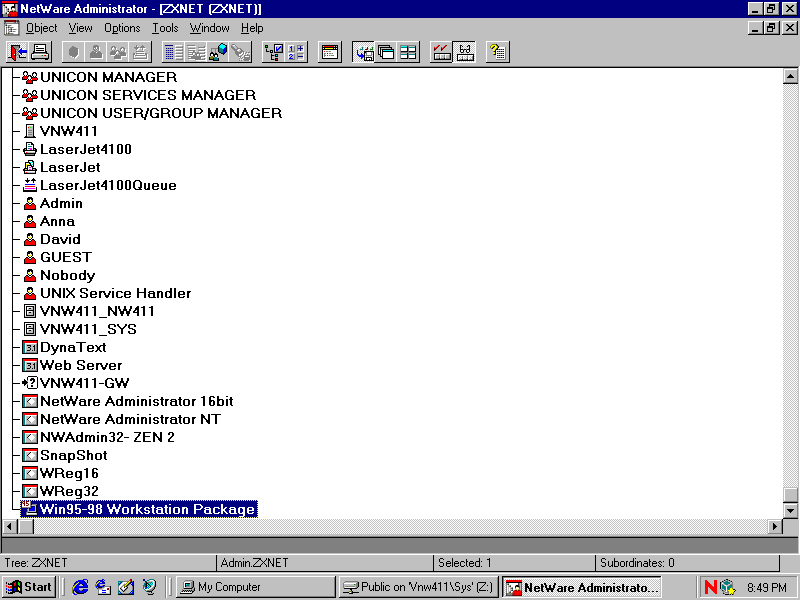Image resolution: width=800 pixels, height=600 pixels.
Task: Click the trustees icon with blue cube
Action: point(218,52)
